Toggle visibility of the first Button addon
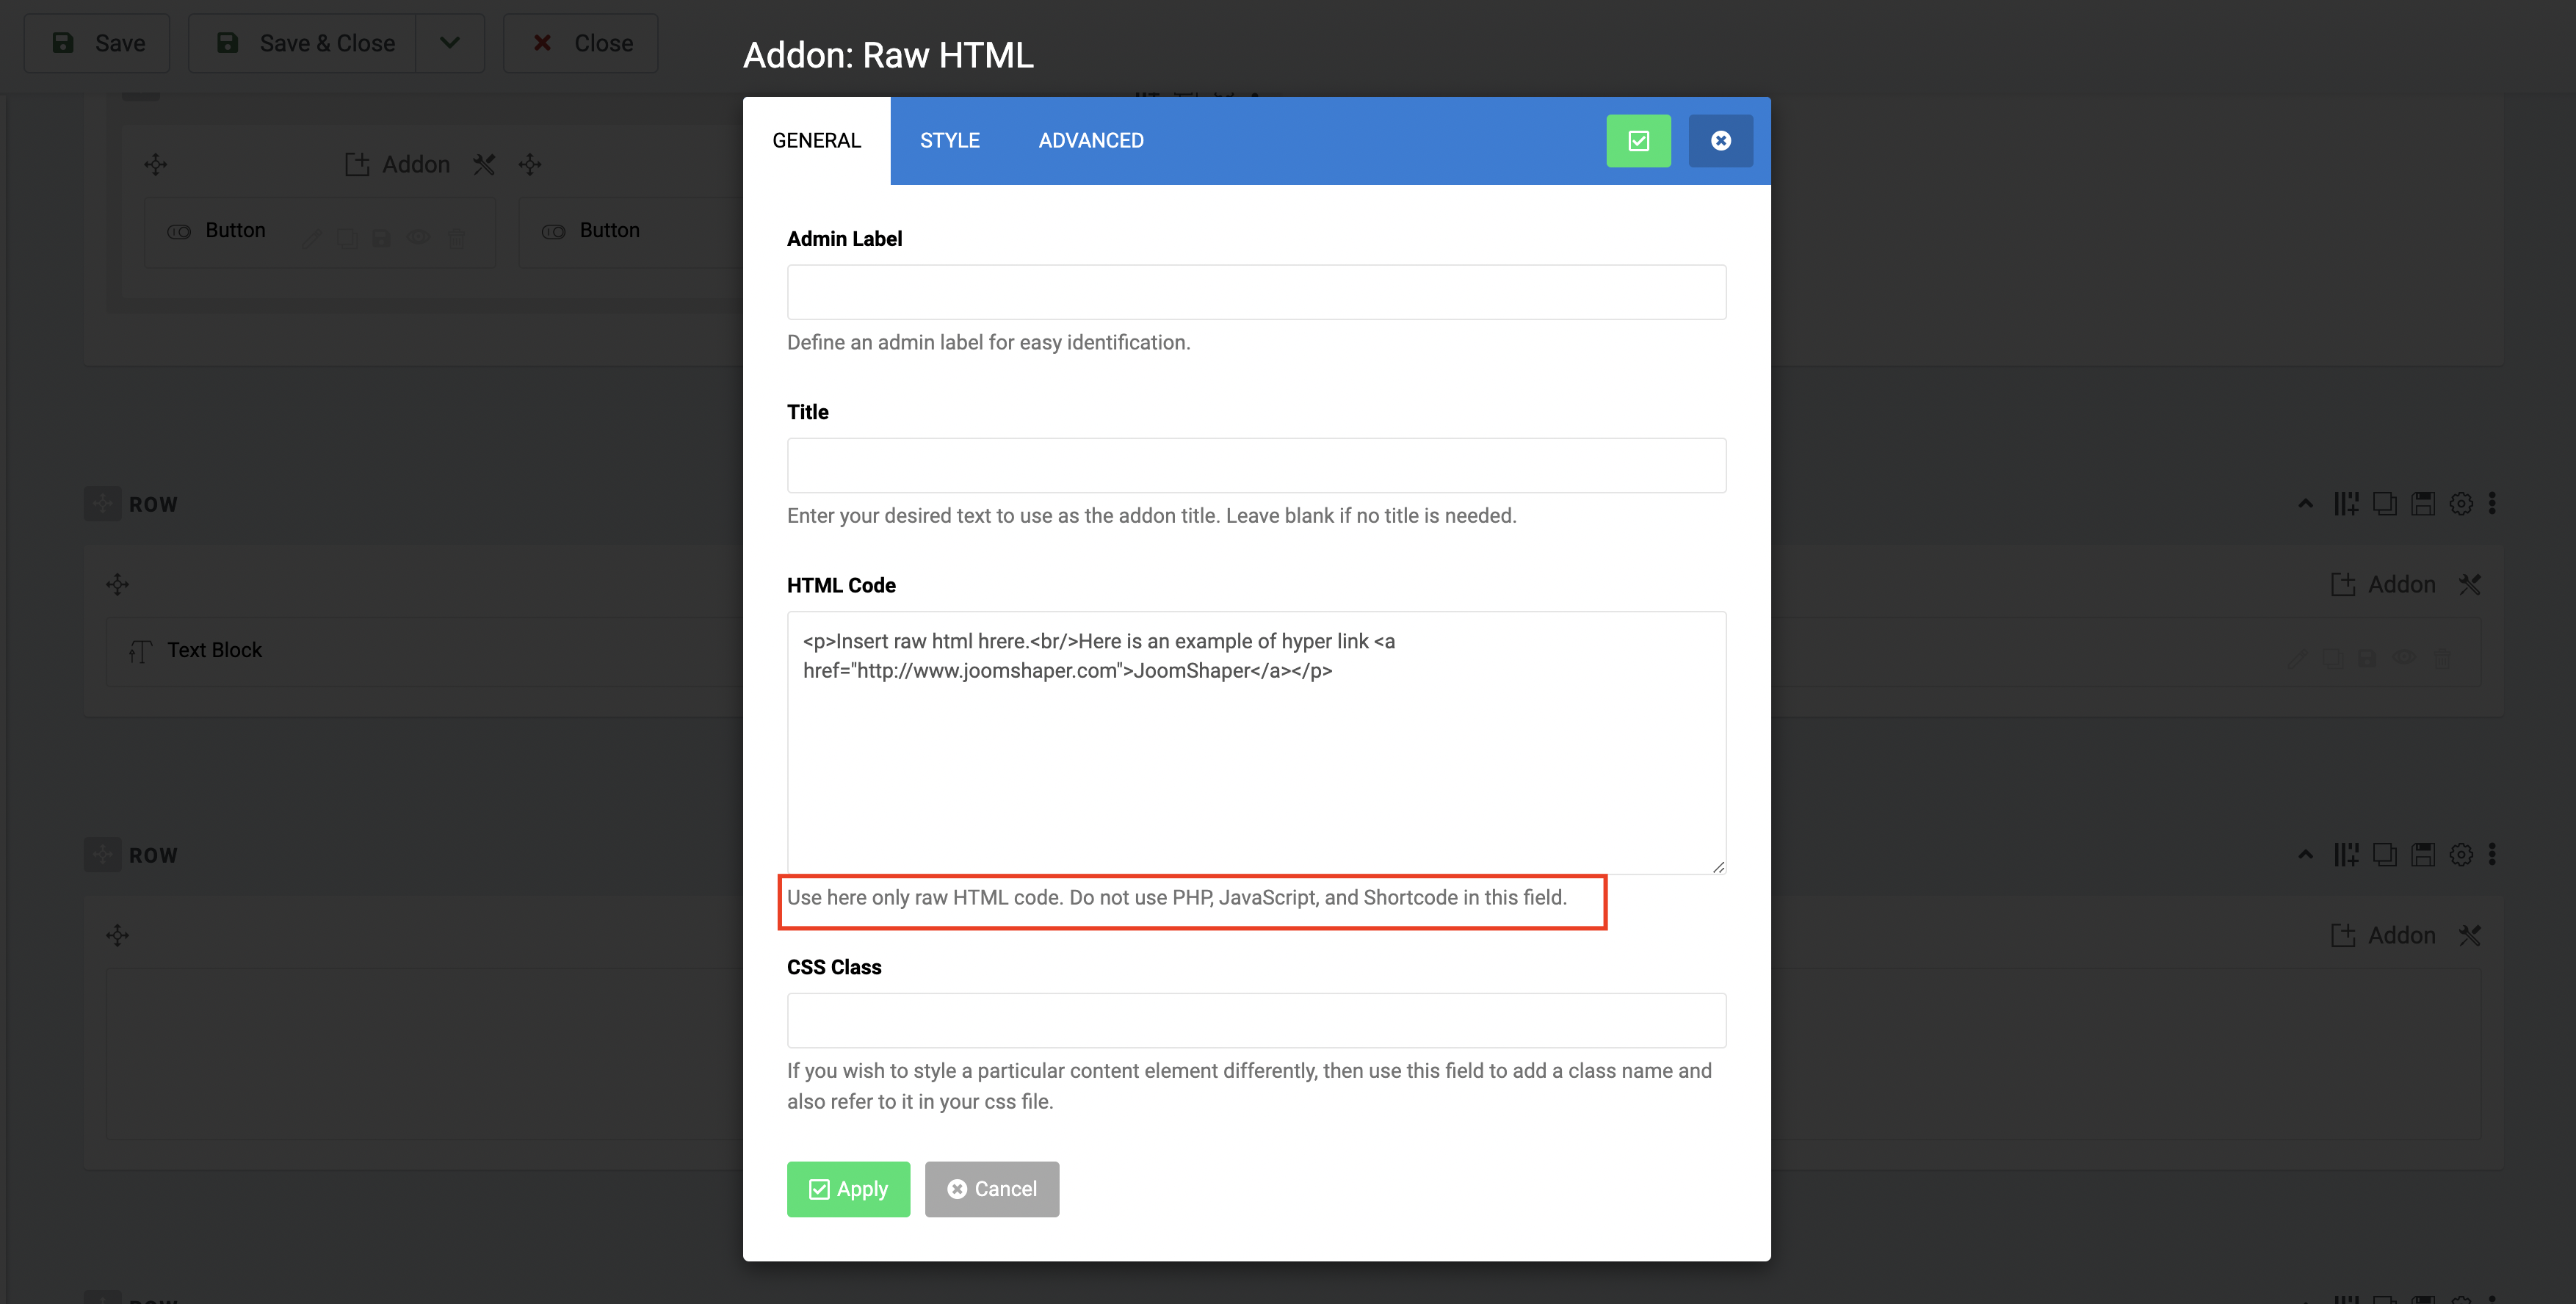Screen dimensions: 2576x1304 (418, 237)
